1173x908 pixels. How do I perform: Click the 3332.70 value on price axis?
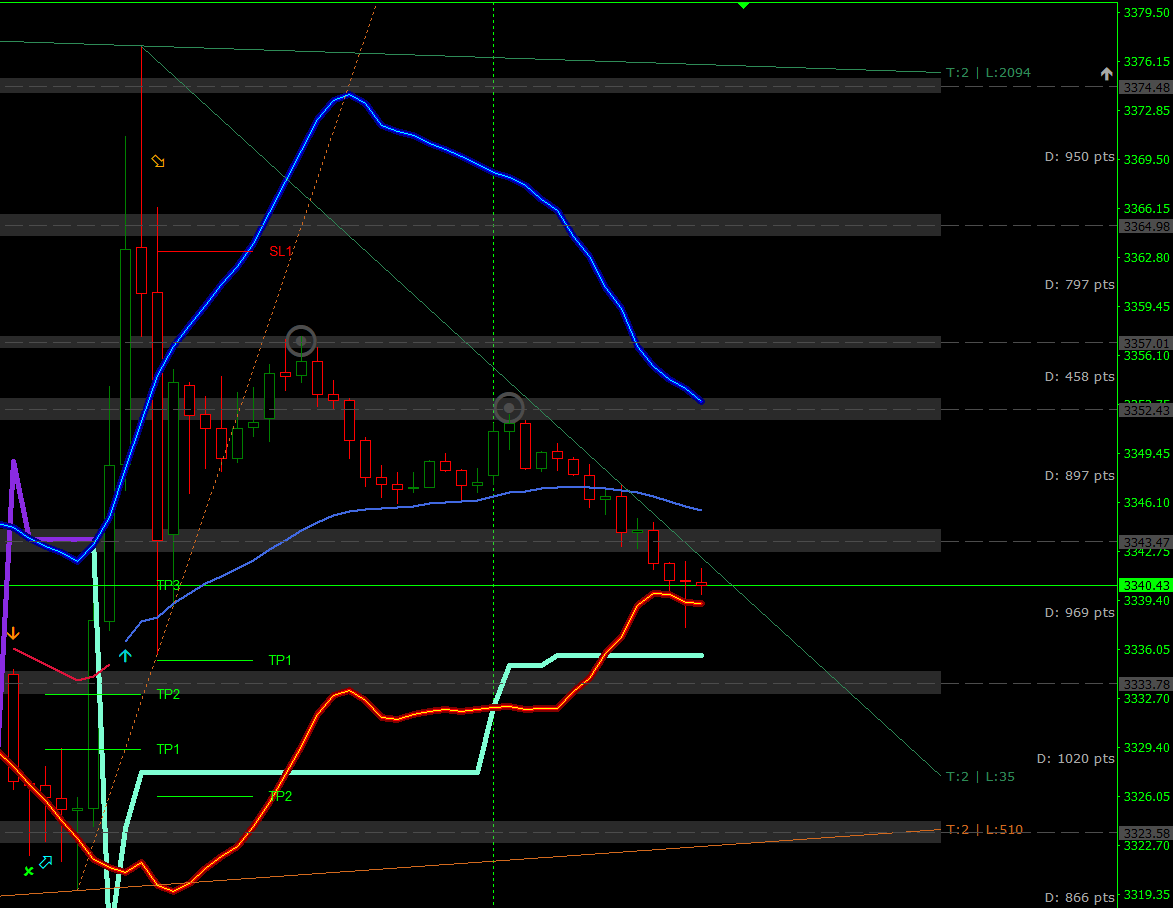tap(1147, 699)
